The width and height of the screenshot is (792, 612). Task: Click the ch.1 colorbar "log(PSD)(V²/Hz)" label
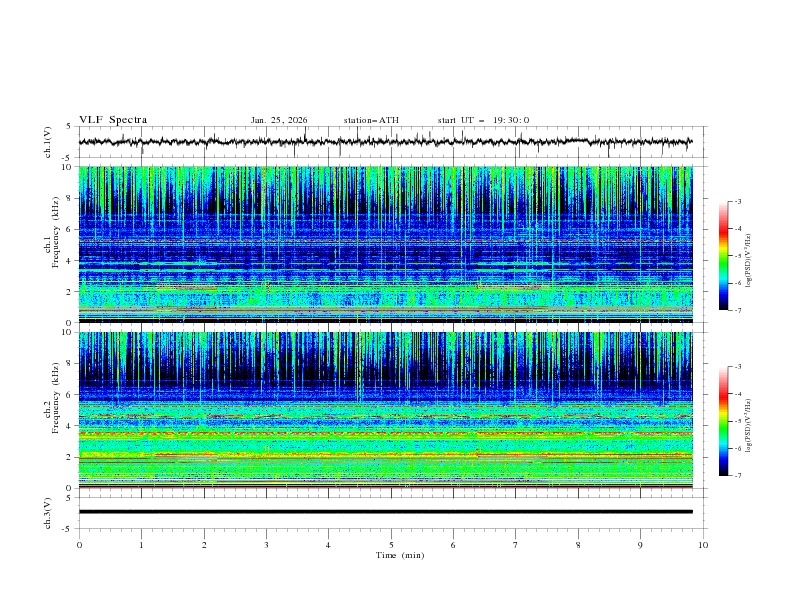pyautogui.click(x=748, y=261)
